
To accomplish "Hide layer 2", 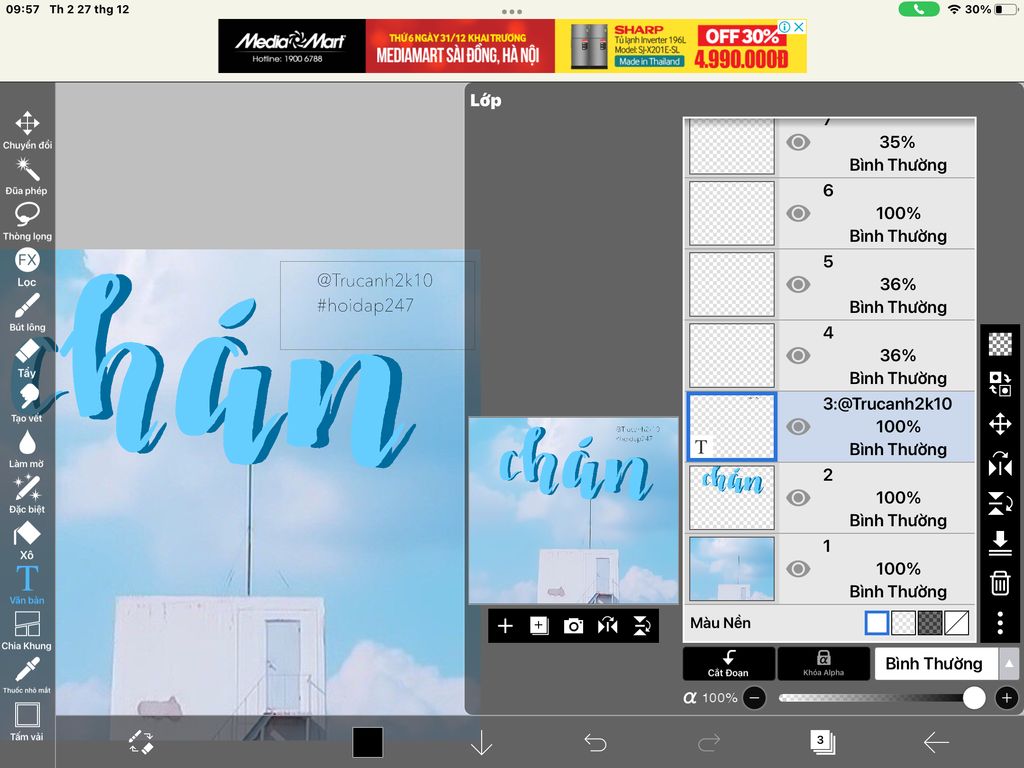I will click(x=797, y=498).
